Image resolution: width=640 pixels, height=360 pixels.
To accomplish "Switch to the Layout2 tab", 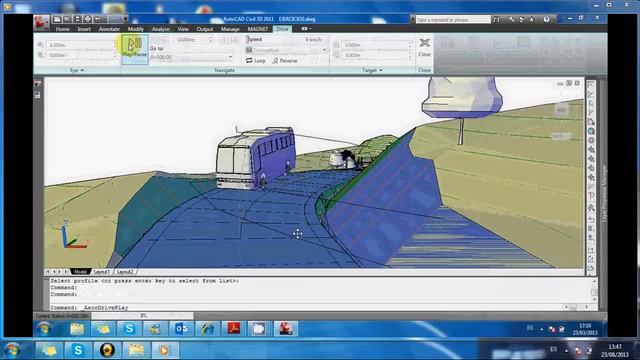I will (125, 272).
